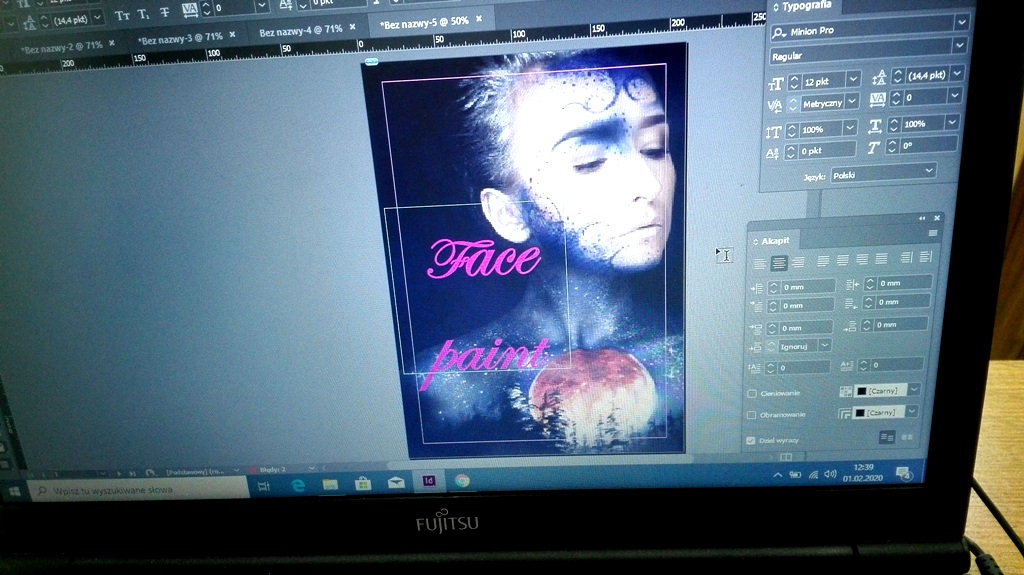The height and width of the screenshot is (575, 1024).
Task: Open Cieniowanie color [Czarny] dropdown
Action: pos(914,389)
